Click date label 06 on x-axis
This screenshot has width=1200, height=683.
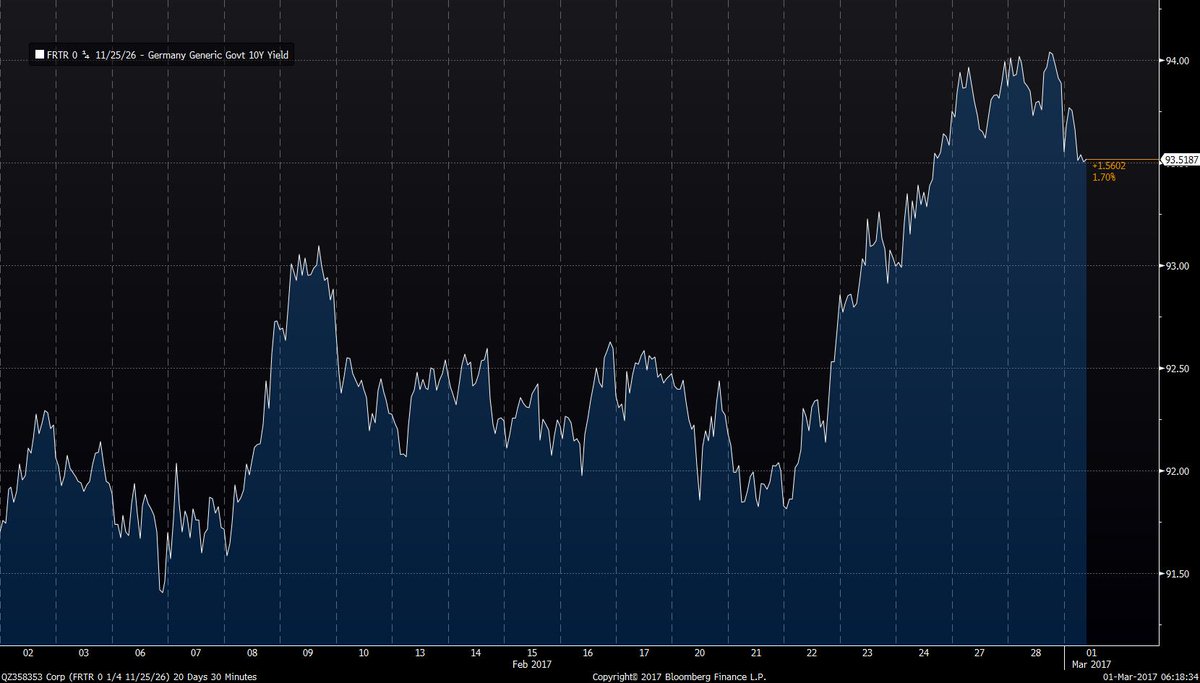point(140,652)
